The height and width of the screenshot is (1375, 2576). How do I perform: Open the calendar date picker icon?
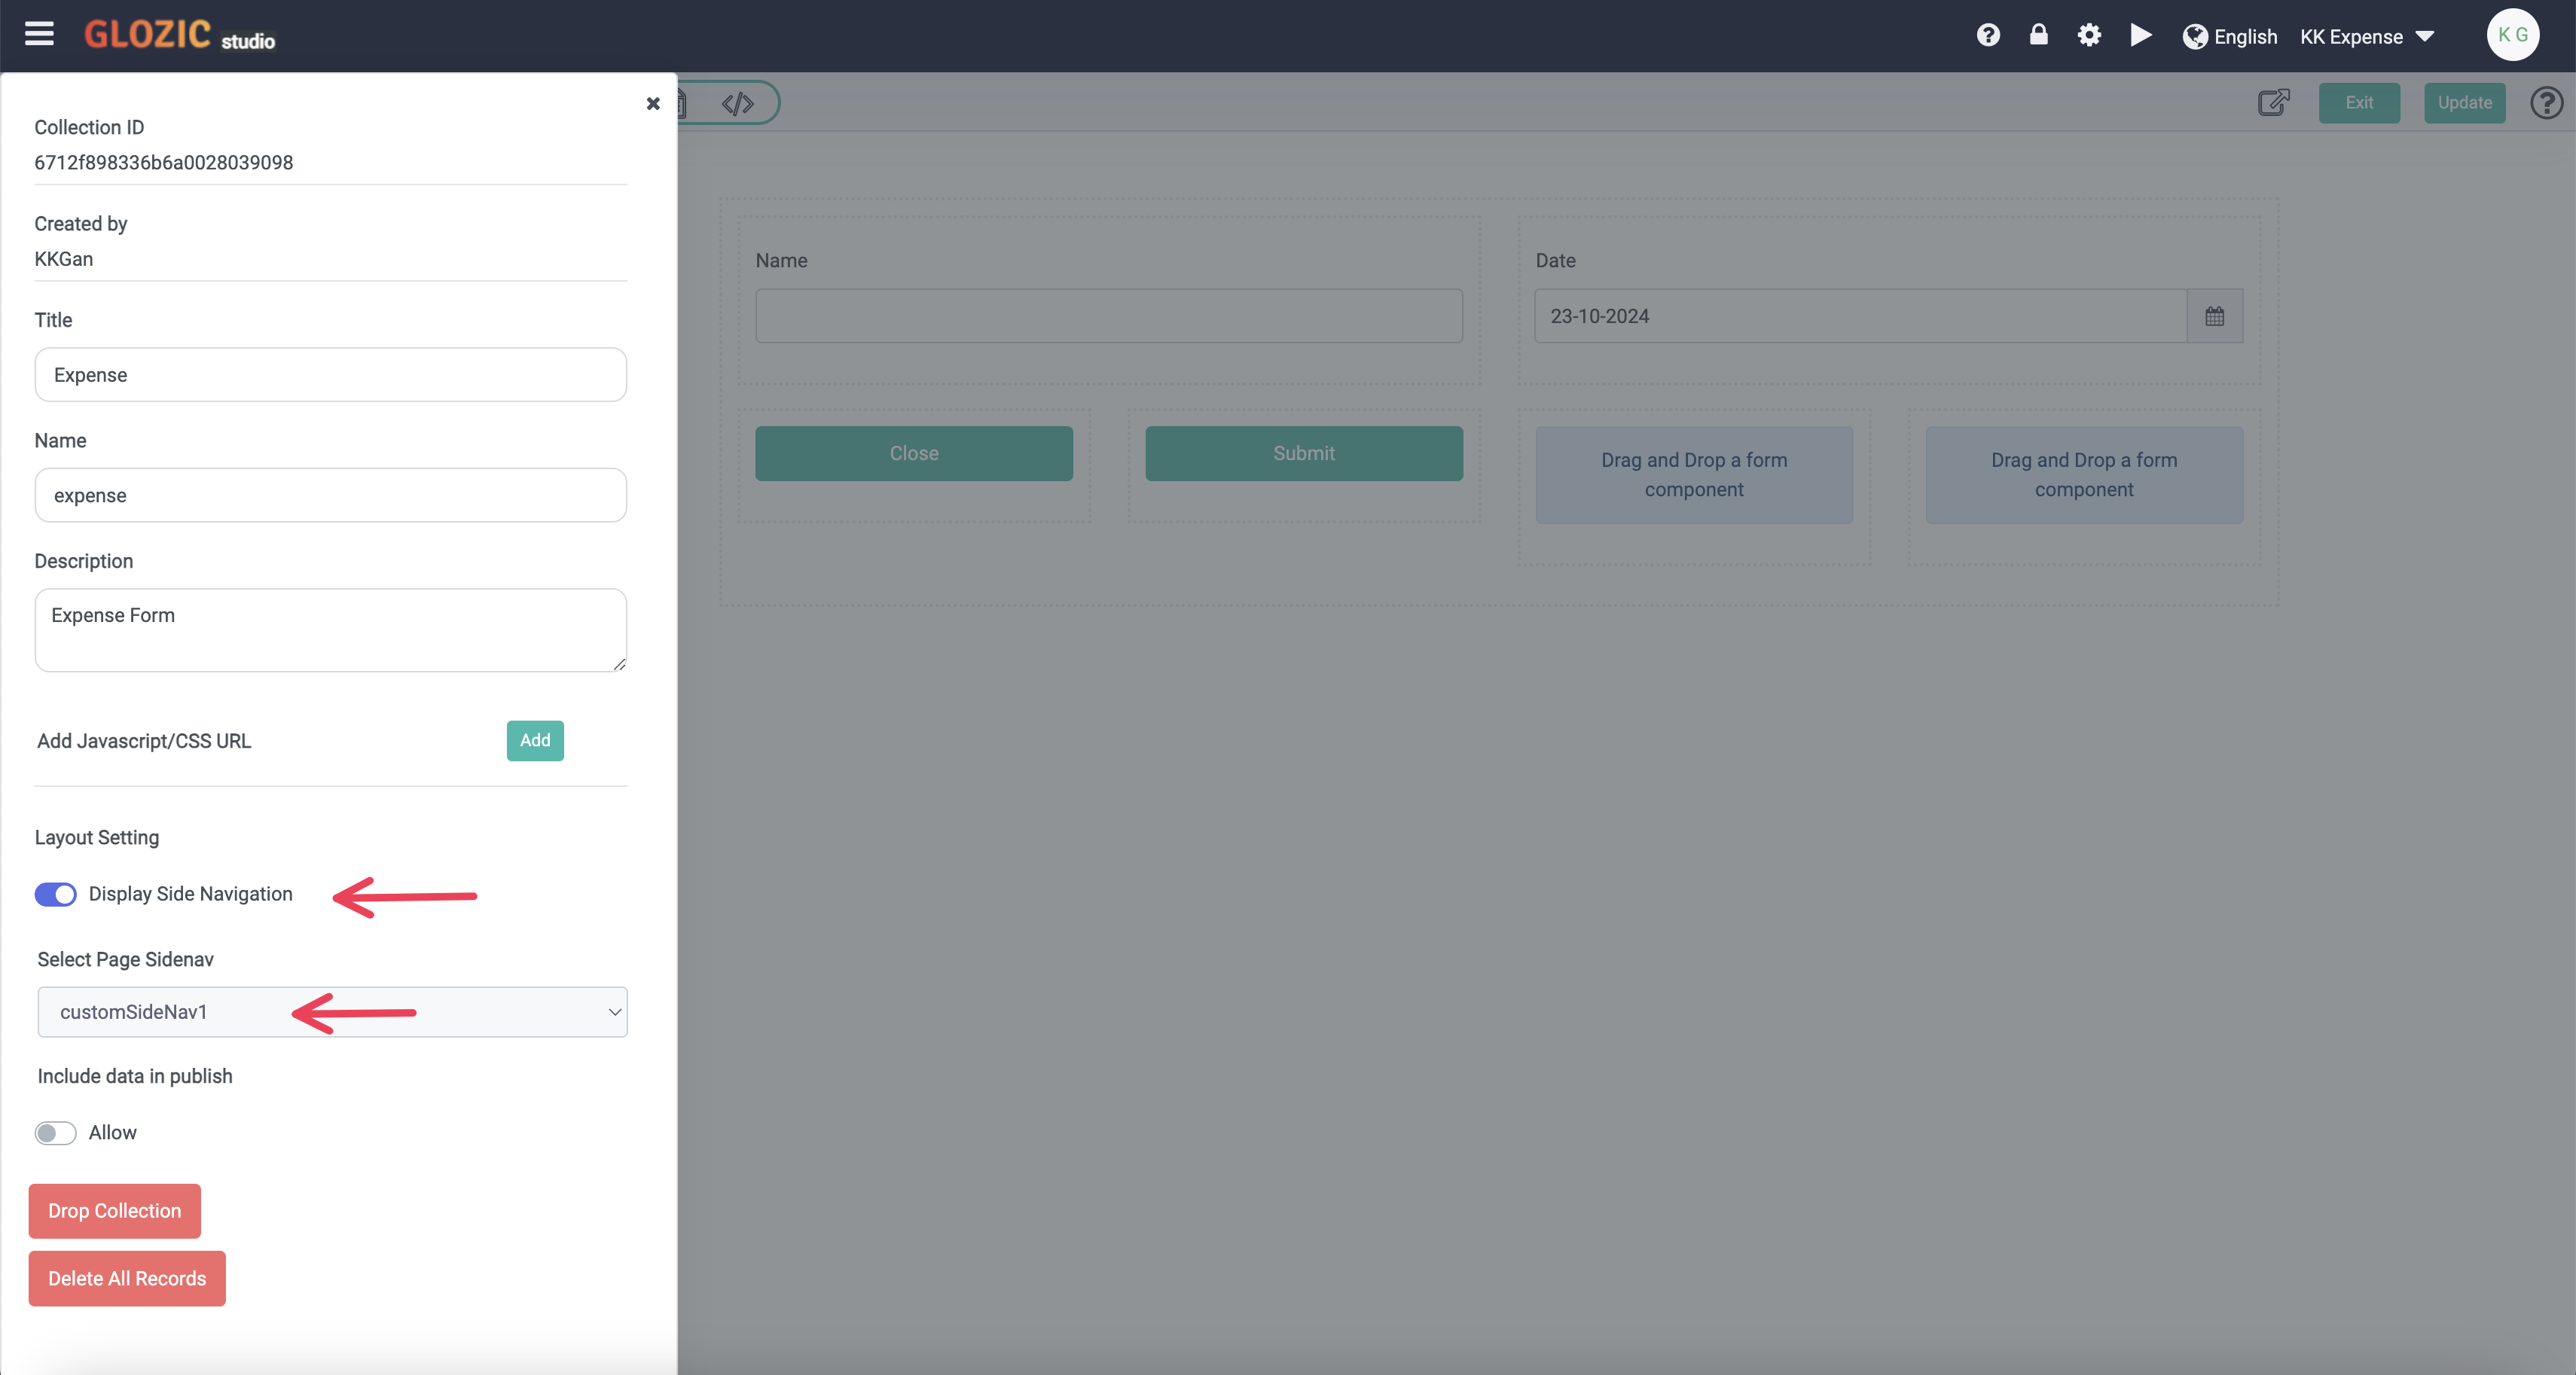coord(2214,316)
